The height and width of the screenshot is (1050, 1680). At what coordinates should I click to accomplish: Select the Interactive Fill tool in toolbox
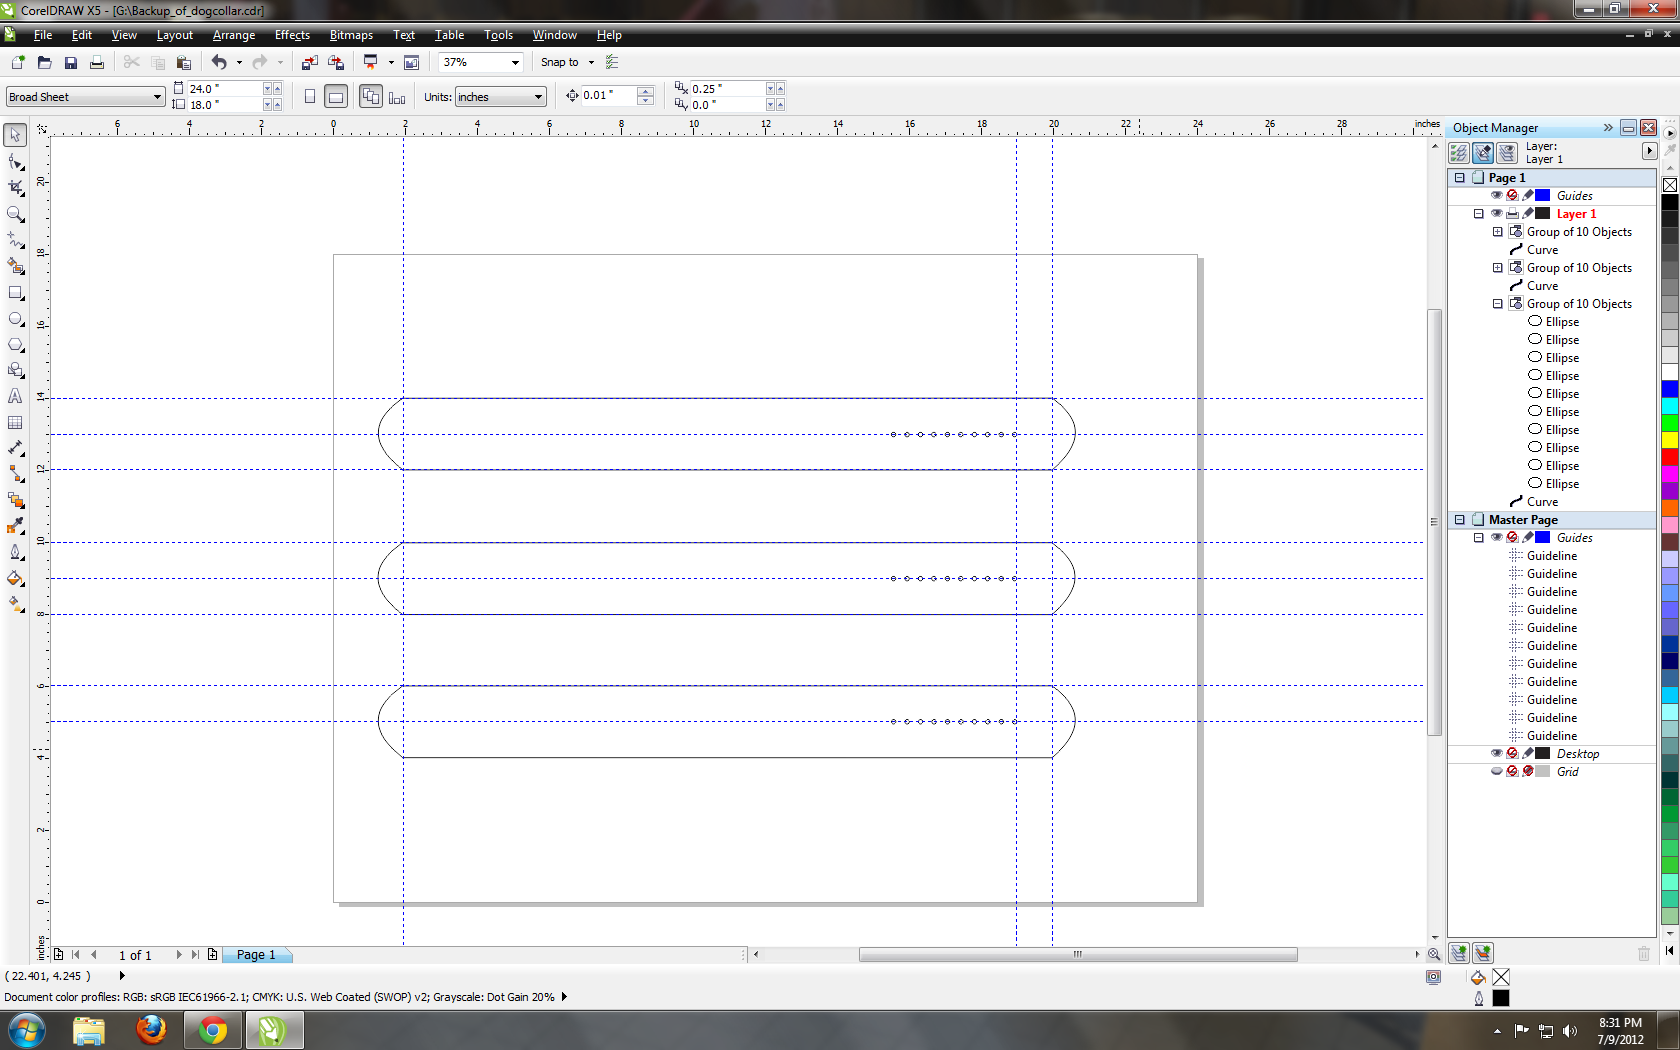pos(15,604)
